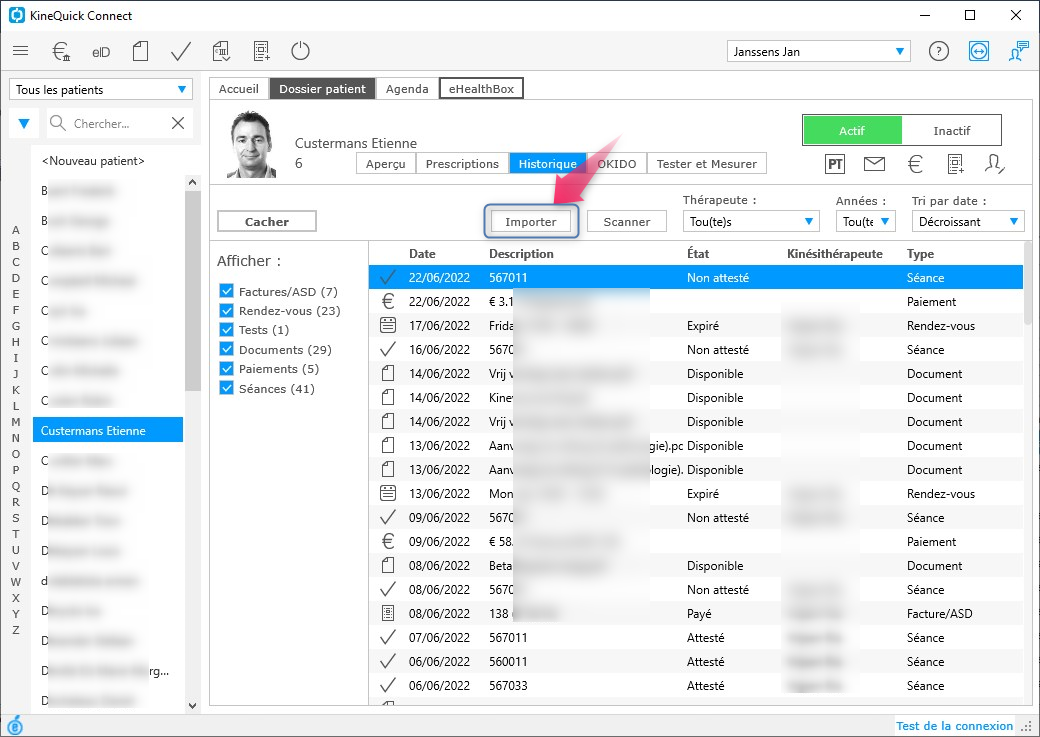Go to the Prescriptions sub-tab
1040x737 pixels.
click(462, 164)
